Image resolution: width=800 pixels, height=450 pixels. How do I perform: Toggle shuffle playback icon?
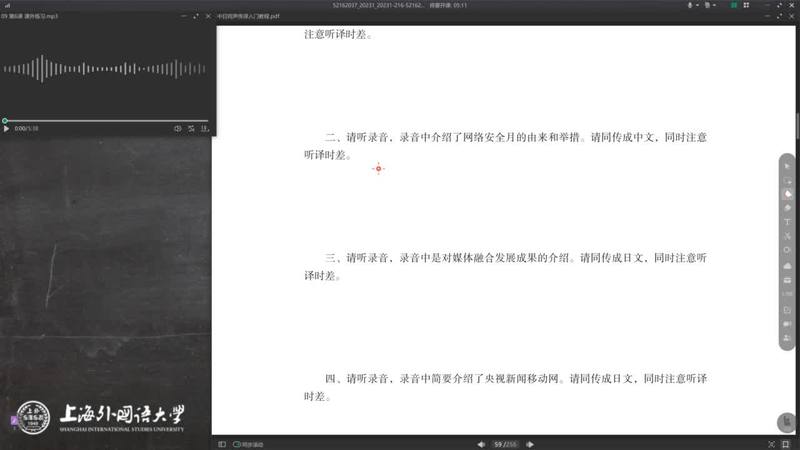[x=191, y=129]
